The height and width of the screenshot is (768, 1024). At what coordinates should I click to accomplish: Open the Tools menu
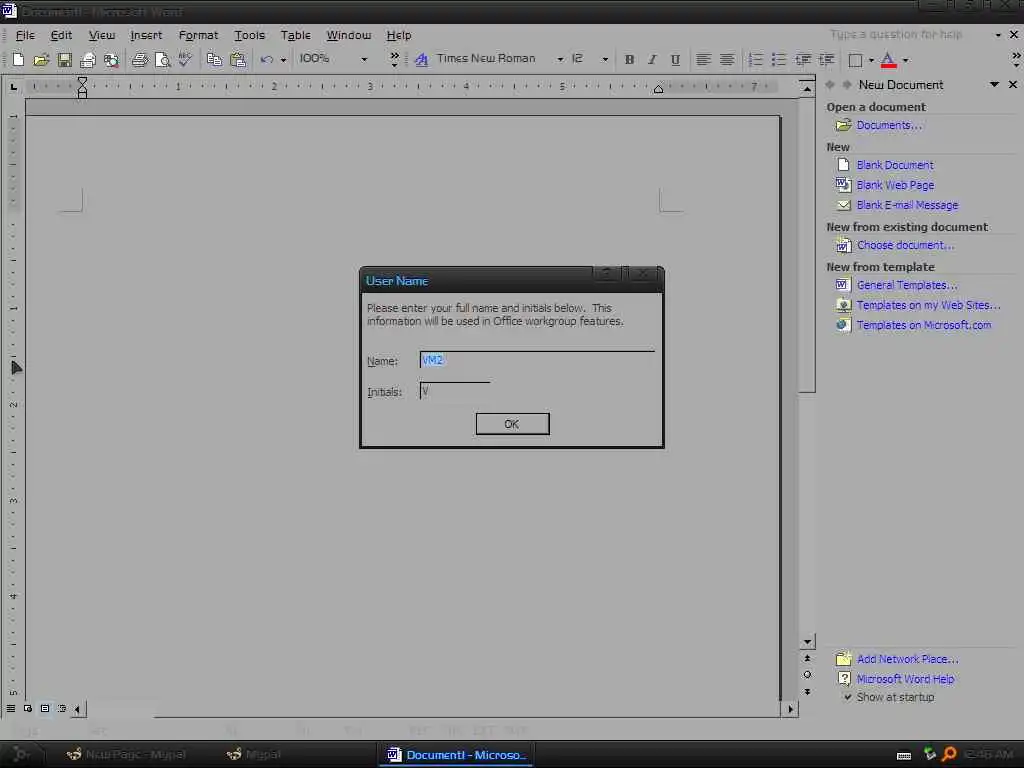(x=249, y=35)
